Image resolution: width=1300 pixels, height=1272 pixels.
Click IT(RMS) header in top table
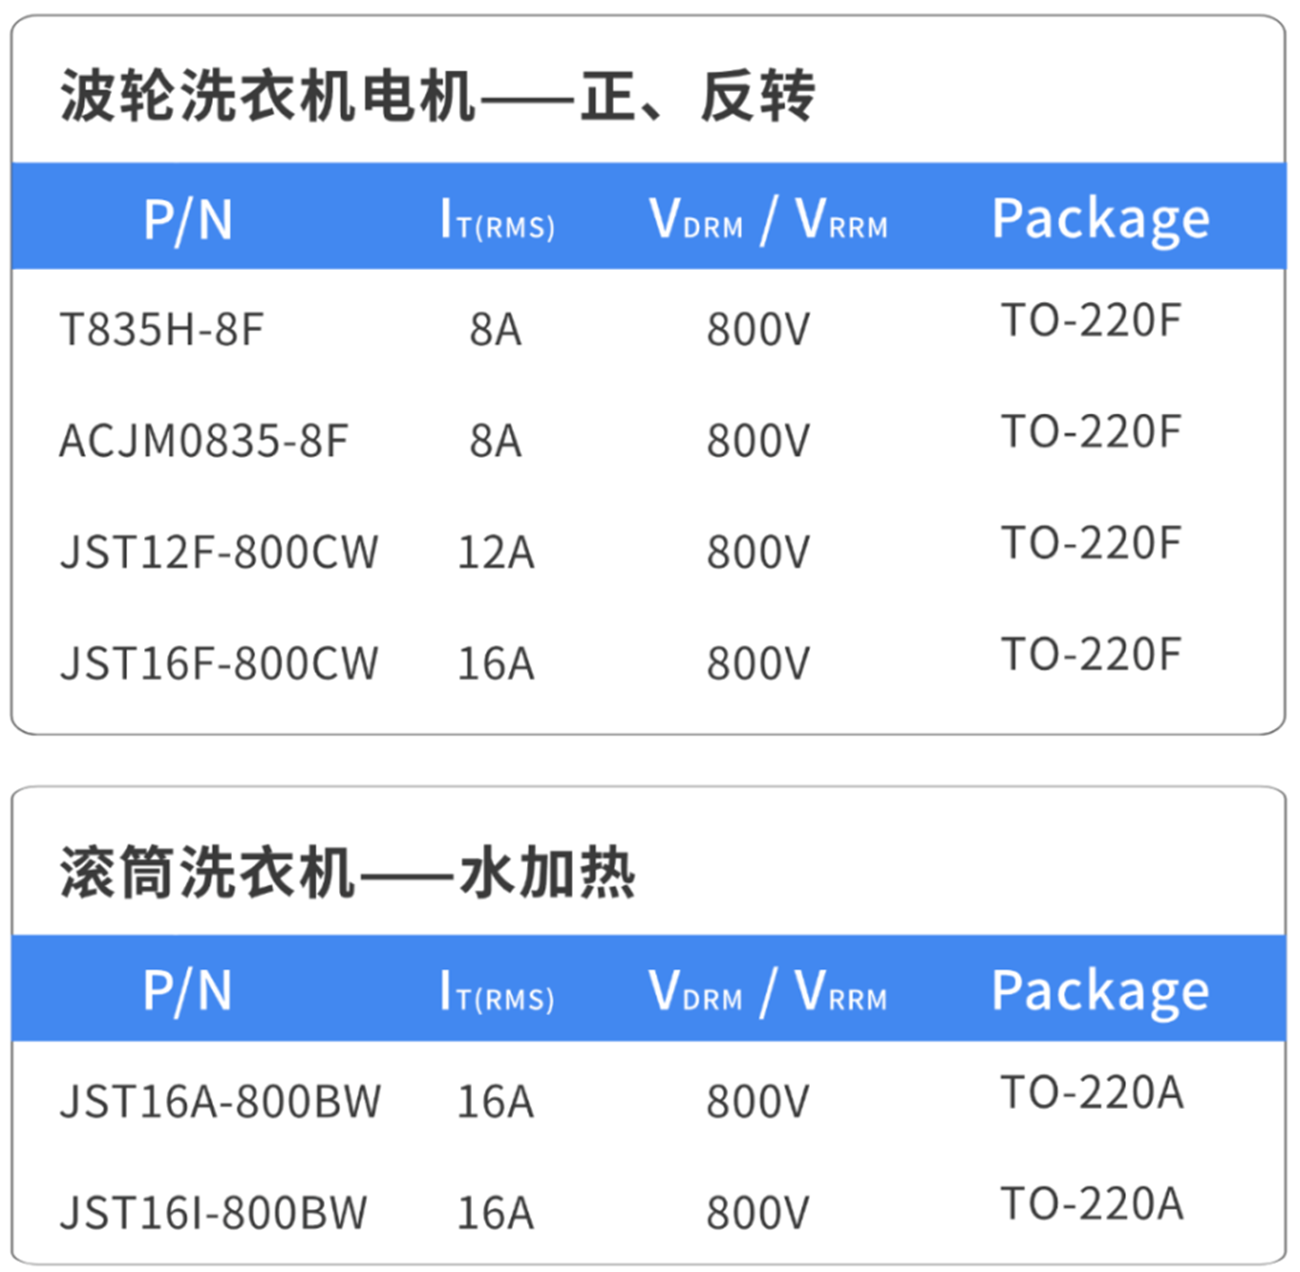point(497,220)
